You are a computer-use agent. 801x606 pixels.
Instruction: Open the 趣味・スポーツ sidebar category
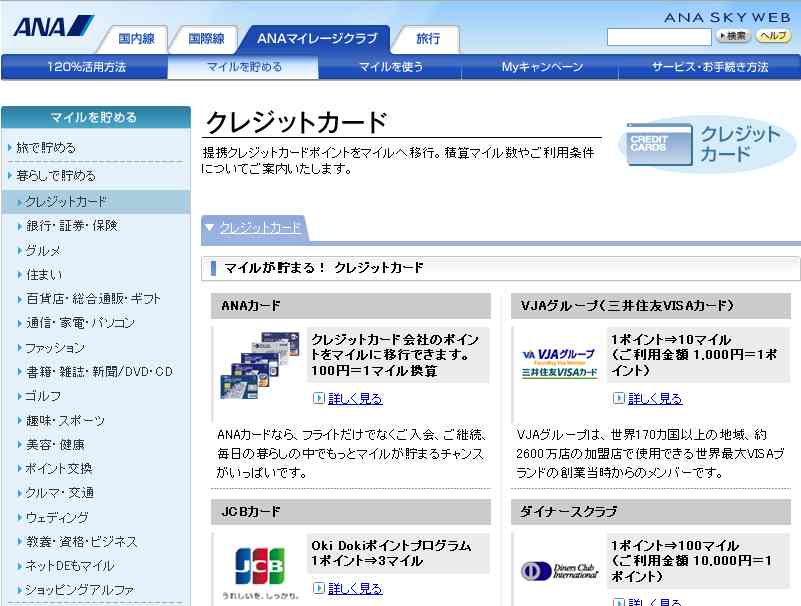(x=65, y=421)
